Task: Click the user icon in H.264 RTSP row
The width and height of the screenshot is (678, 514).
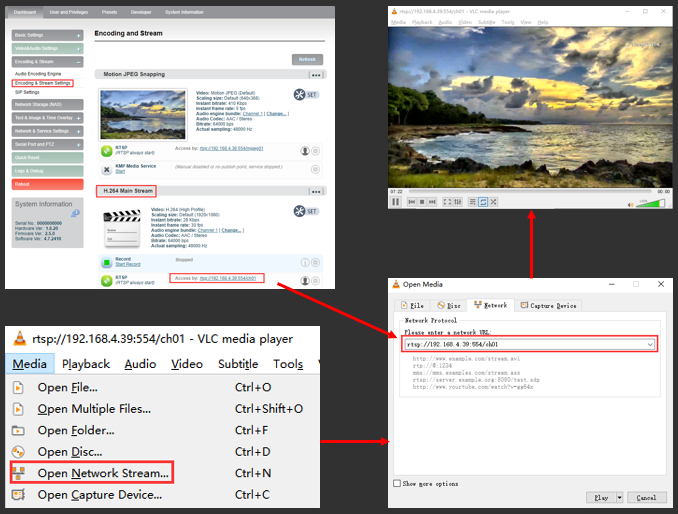Action: pos(305,281)
